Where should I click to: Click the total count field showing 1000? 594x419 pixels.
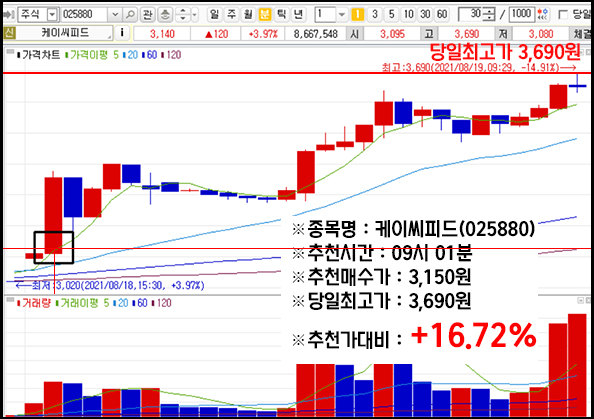(522, 14)
